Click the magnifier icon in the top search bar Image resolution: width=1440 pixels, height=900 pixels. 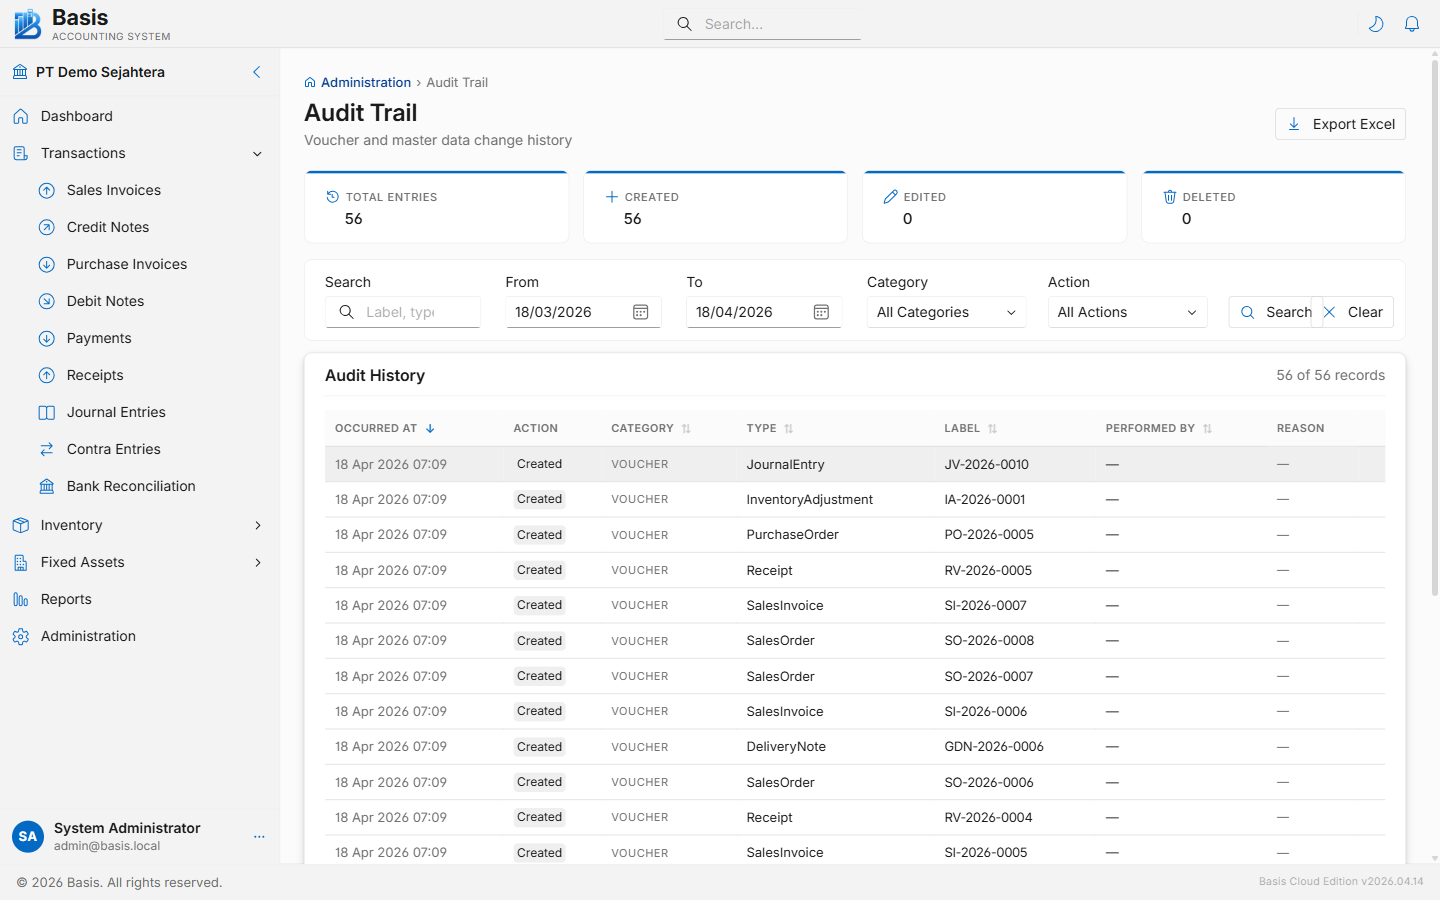[x=684, y=23]
